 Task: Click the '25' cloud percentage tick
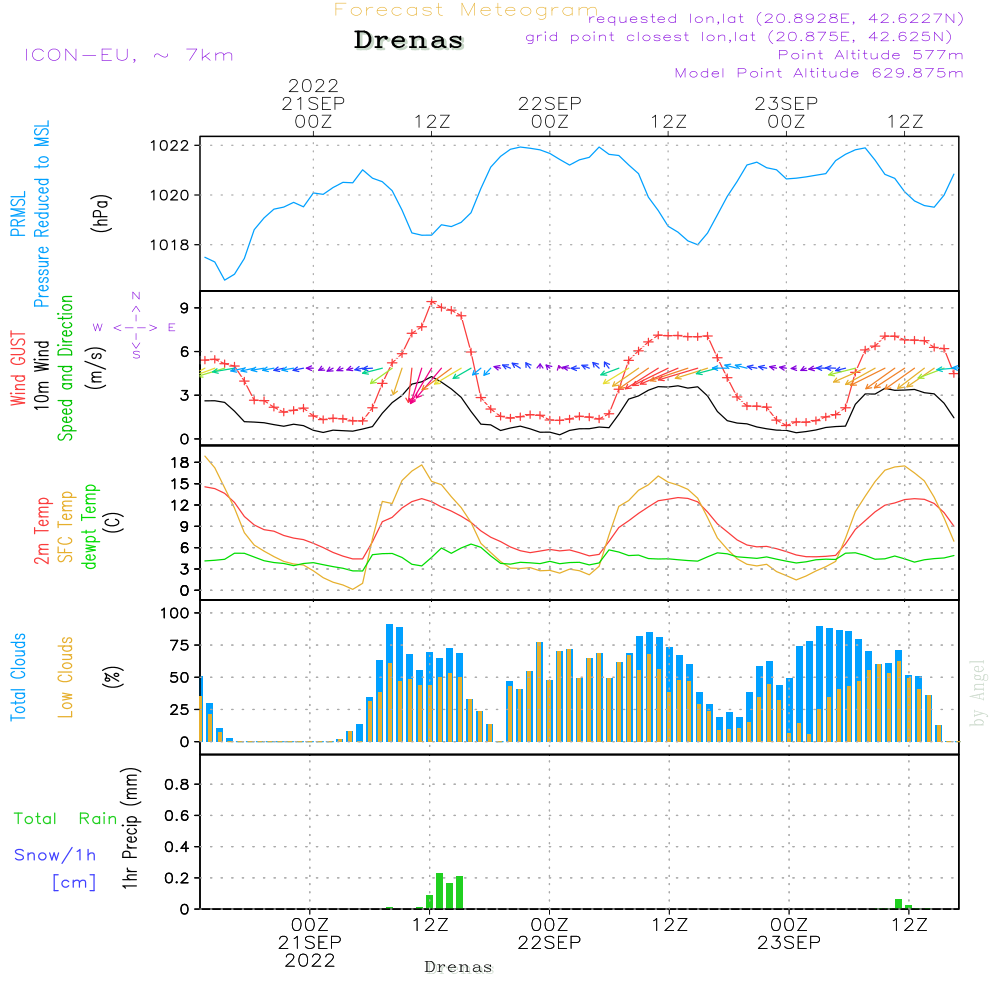180,709
